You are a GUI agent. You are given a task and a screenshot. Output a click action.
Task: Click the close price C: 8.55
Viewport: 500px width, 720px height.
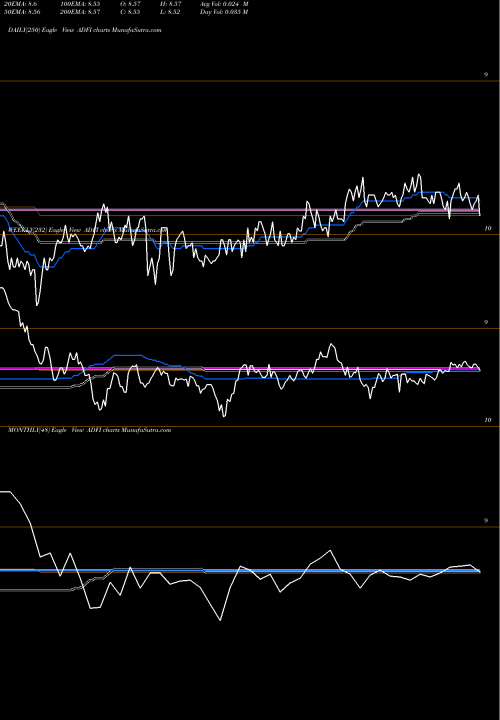tap(130, 12)
